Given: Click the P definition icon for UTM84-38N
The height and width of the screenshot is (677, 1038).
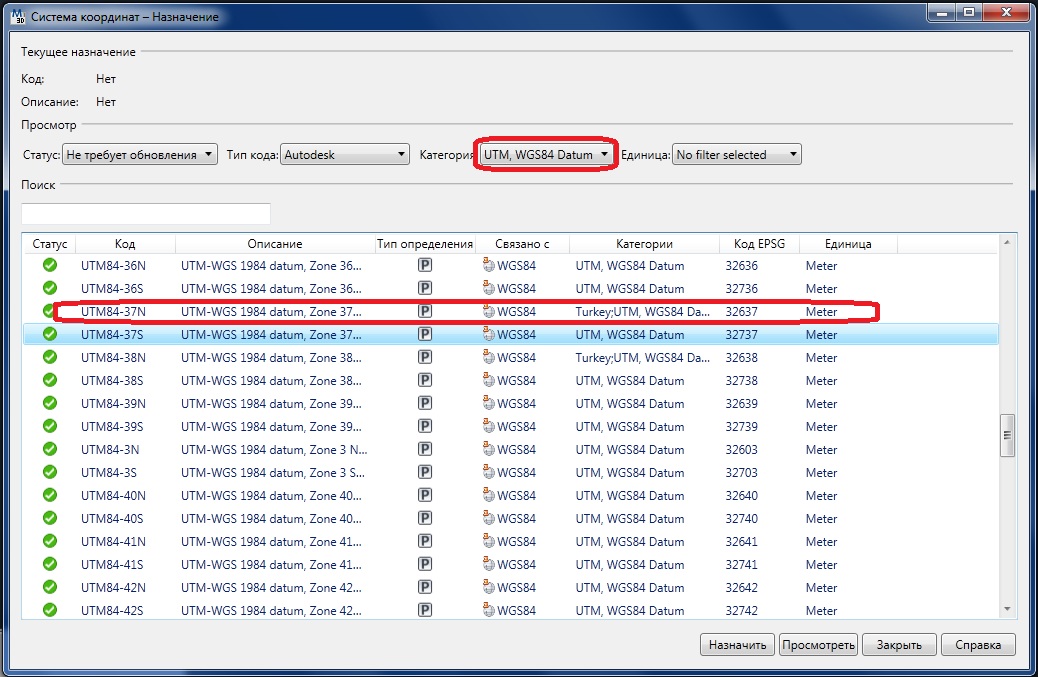Looking at the screenshot, I should click(x=425, y=358).
